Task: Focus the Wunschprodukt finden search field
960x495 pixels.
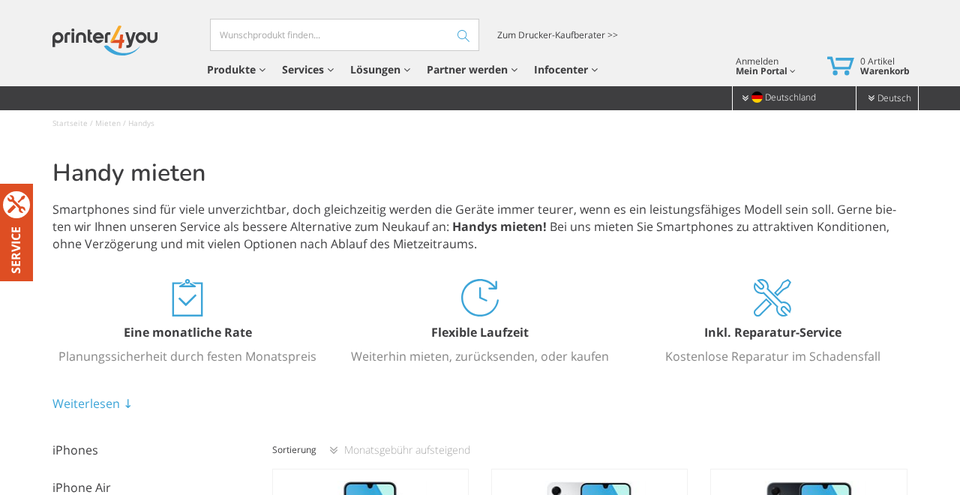Action: tap(345, 35)
